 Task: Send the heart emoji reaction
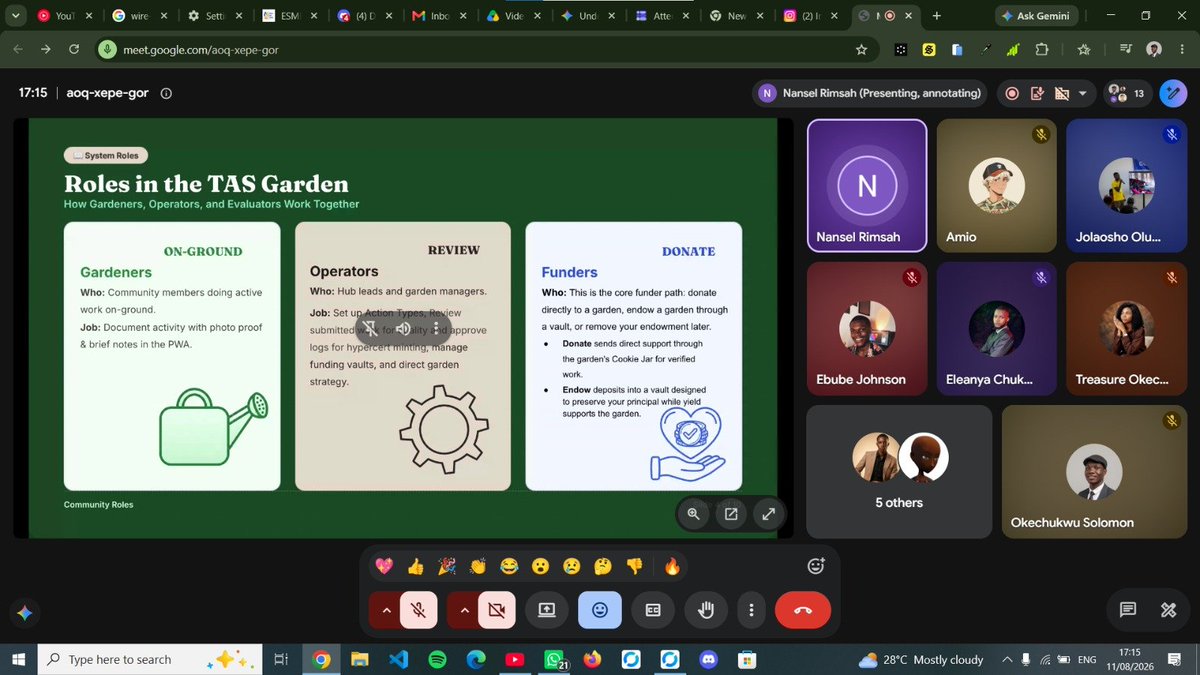(x=384, y=567)
